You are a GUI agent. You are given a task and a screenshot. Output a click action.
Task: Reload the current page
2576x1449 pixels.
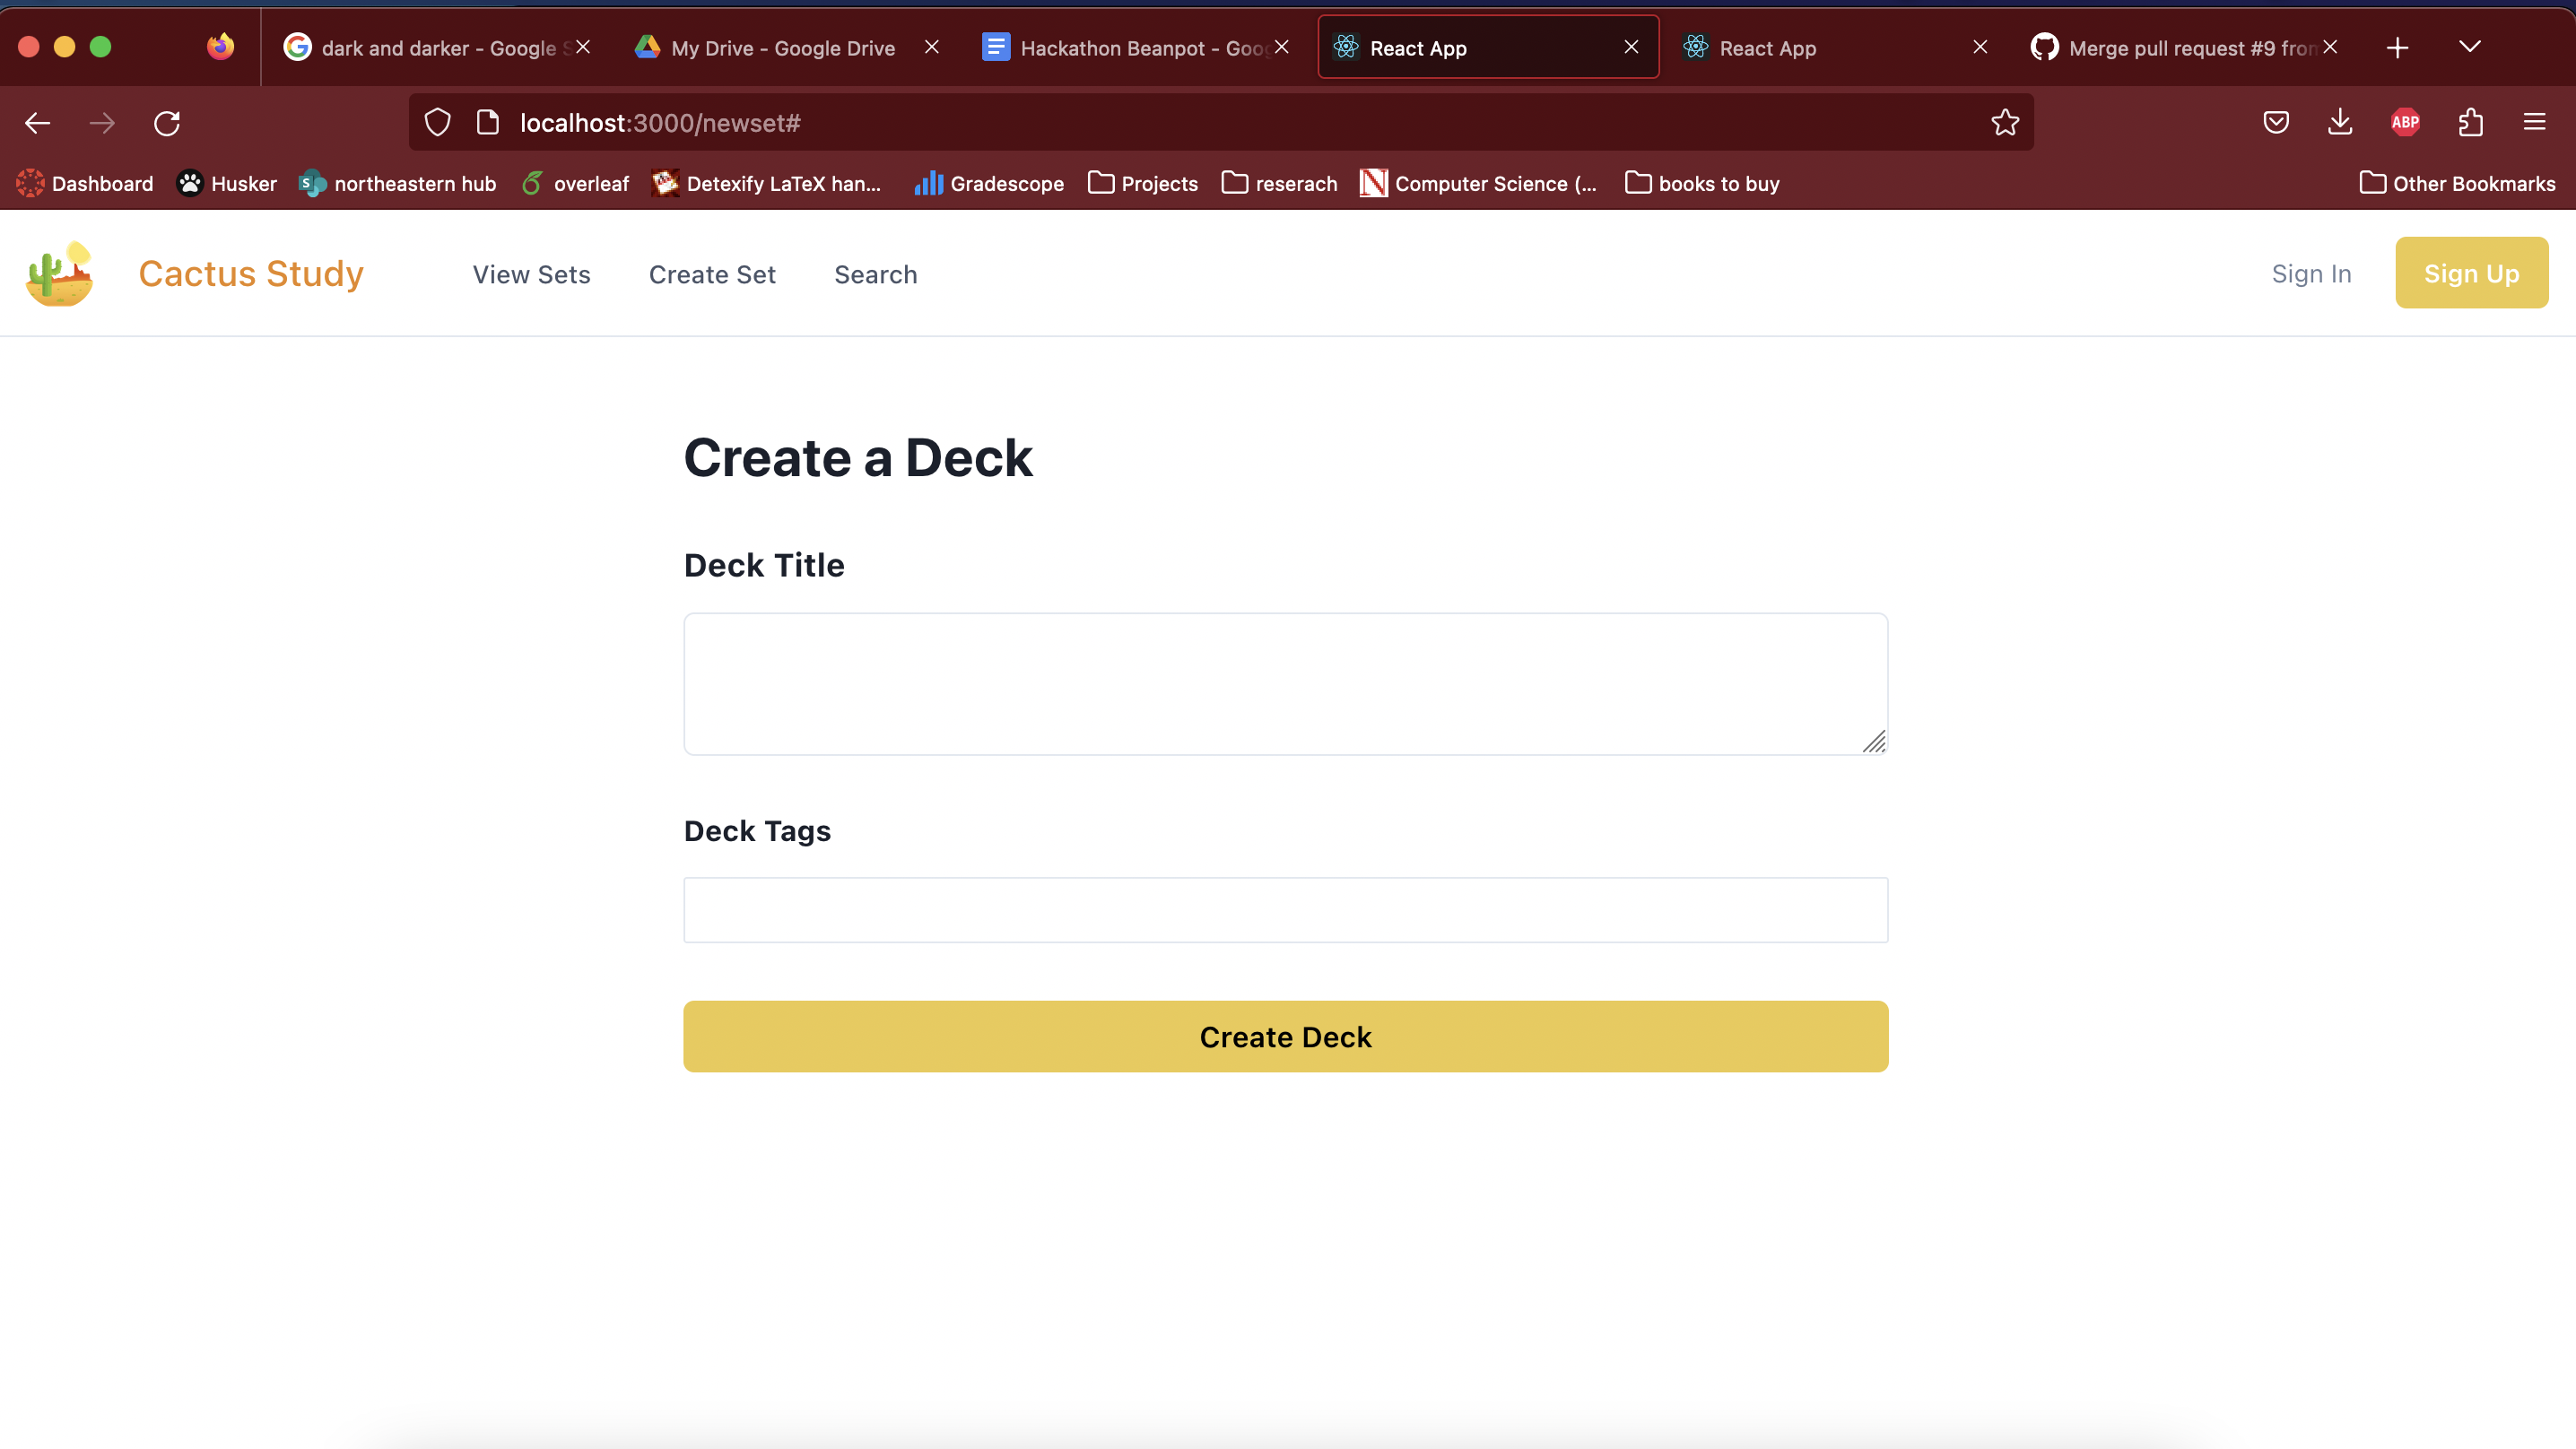(167, 123)
